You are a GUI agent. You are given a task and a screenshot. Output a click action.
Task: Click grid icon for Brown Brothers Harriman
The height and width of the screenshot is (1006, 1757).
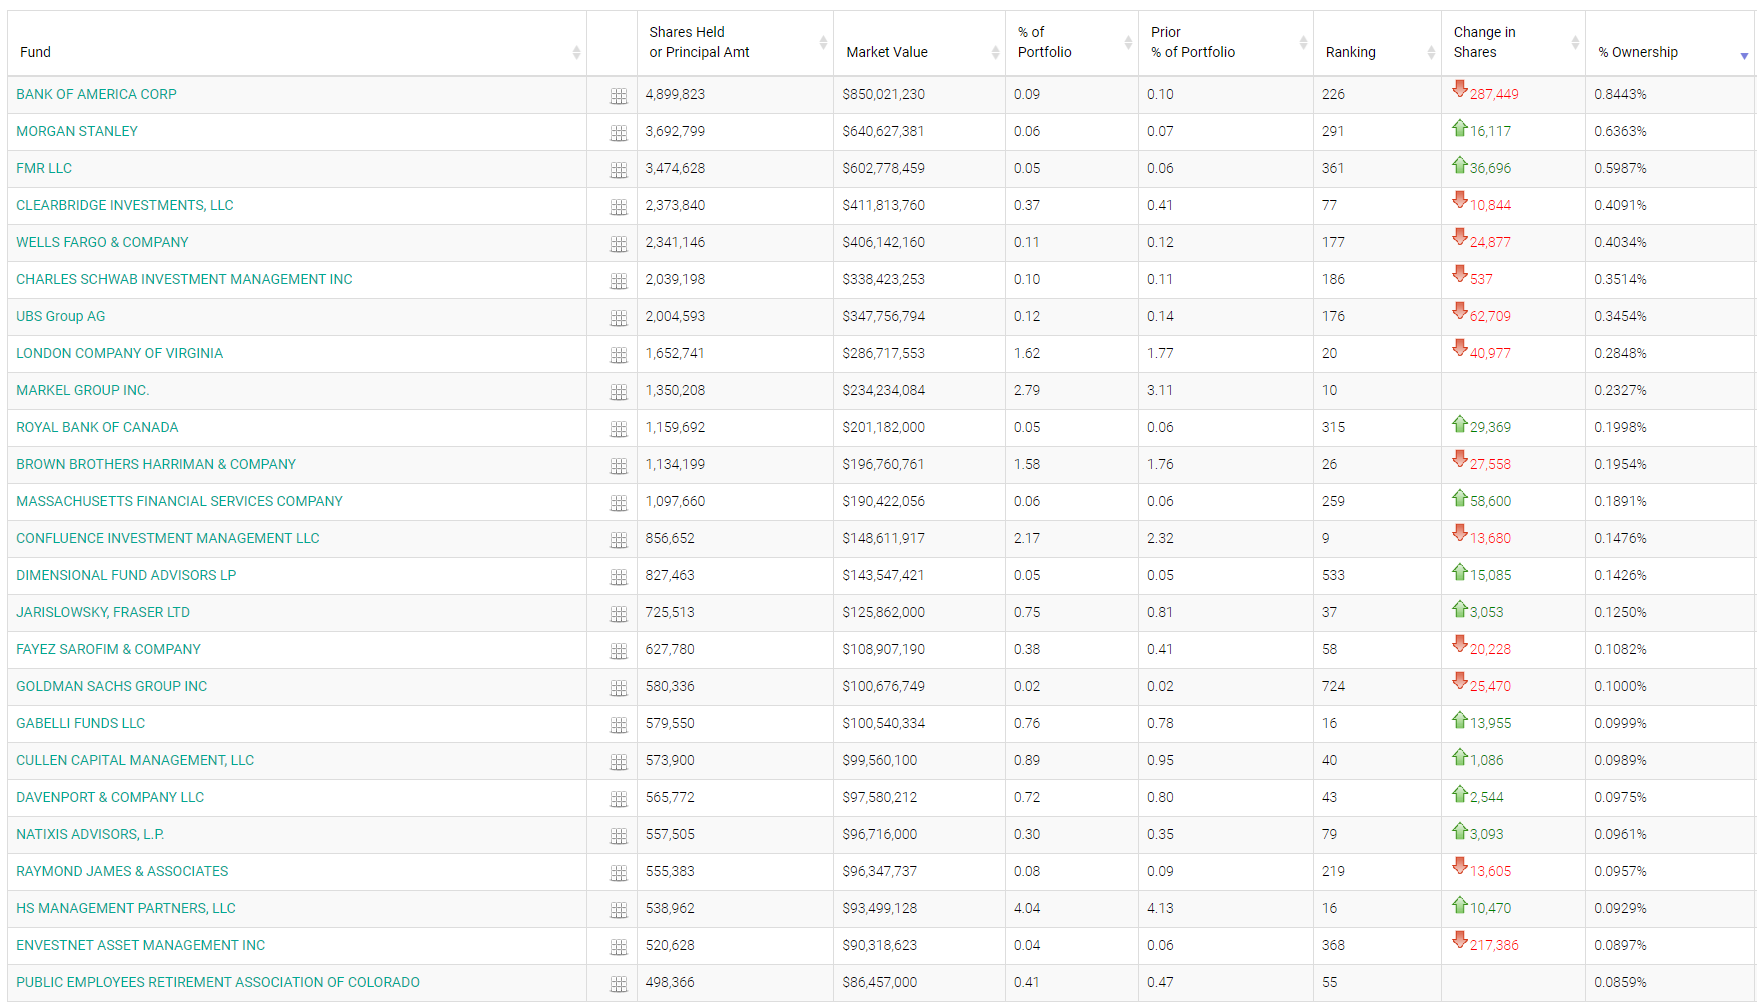click(x=619, y=466)
